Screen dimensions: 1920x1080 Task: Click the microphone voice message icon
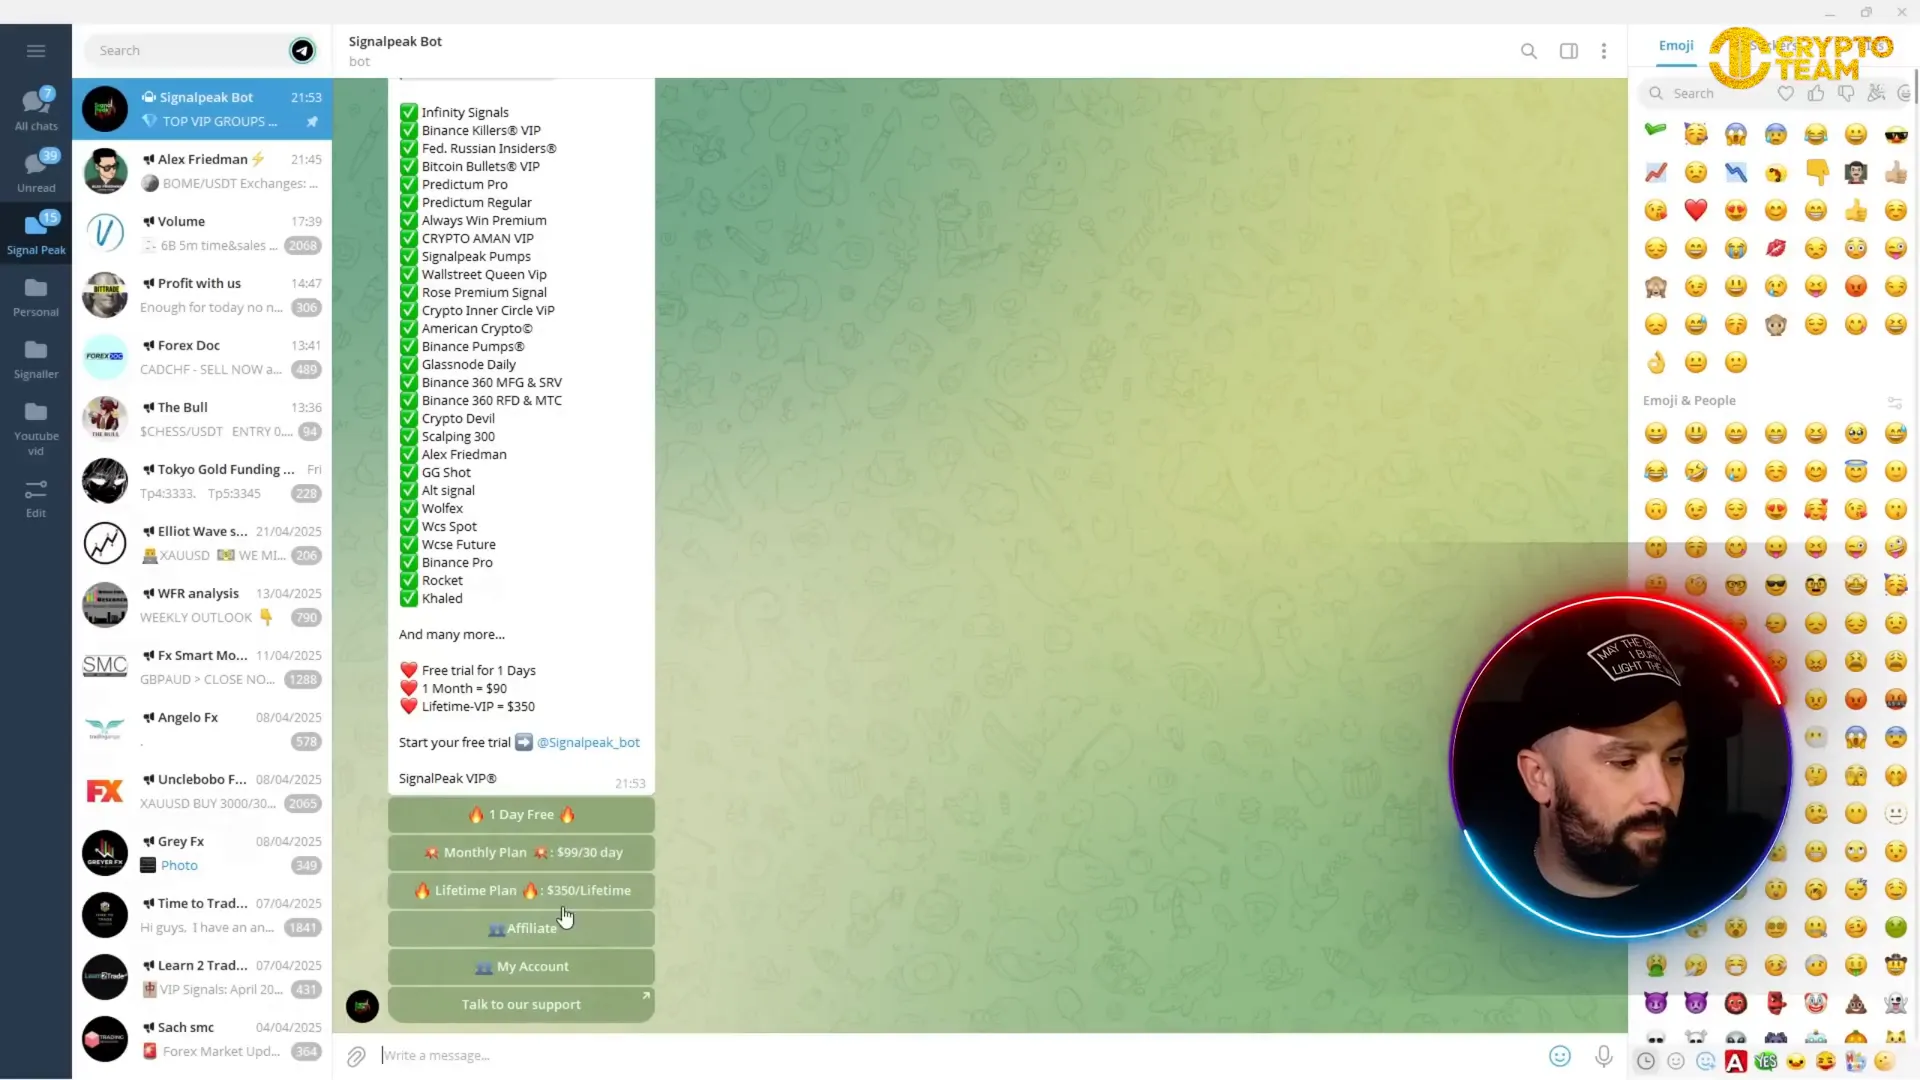click(x=1604, y=1056)
